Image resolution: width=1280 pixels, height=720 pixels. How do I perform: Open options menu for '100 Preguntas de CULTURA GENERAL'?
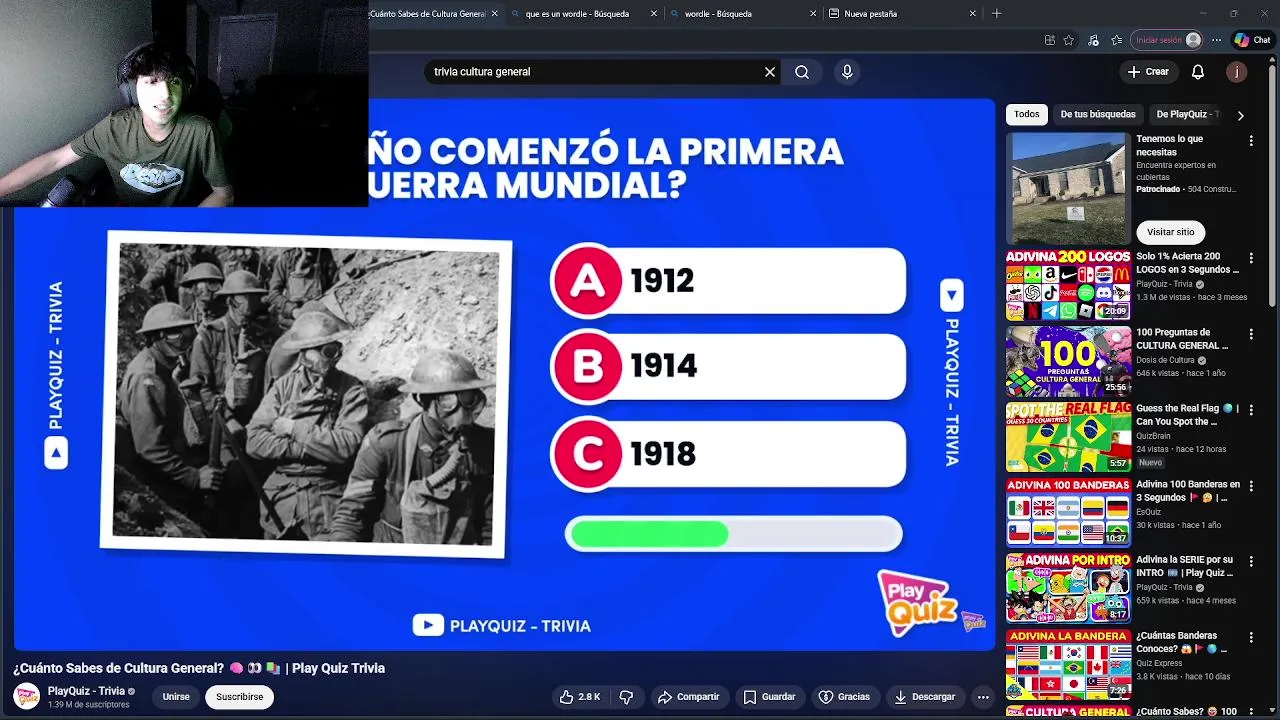coord(1251,334)
